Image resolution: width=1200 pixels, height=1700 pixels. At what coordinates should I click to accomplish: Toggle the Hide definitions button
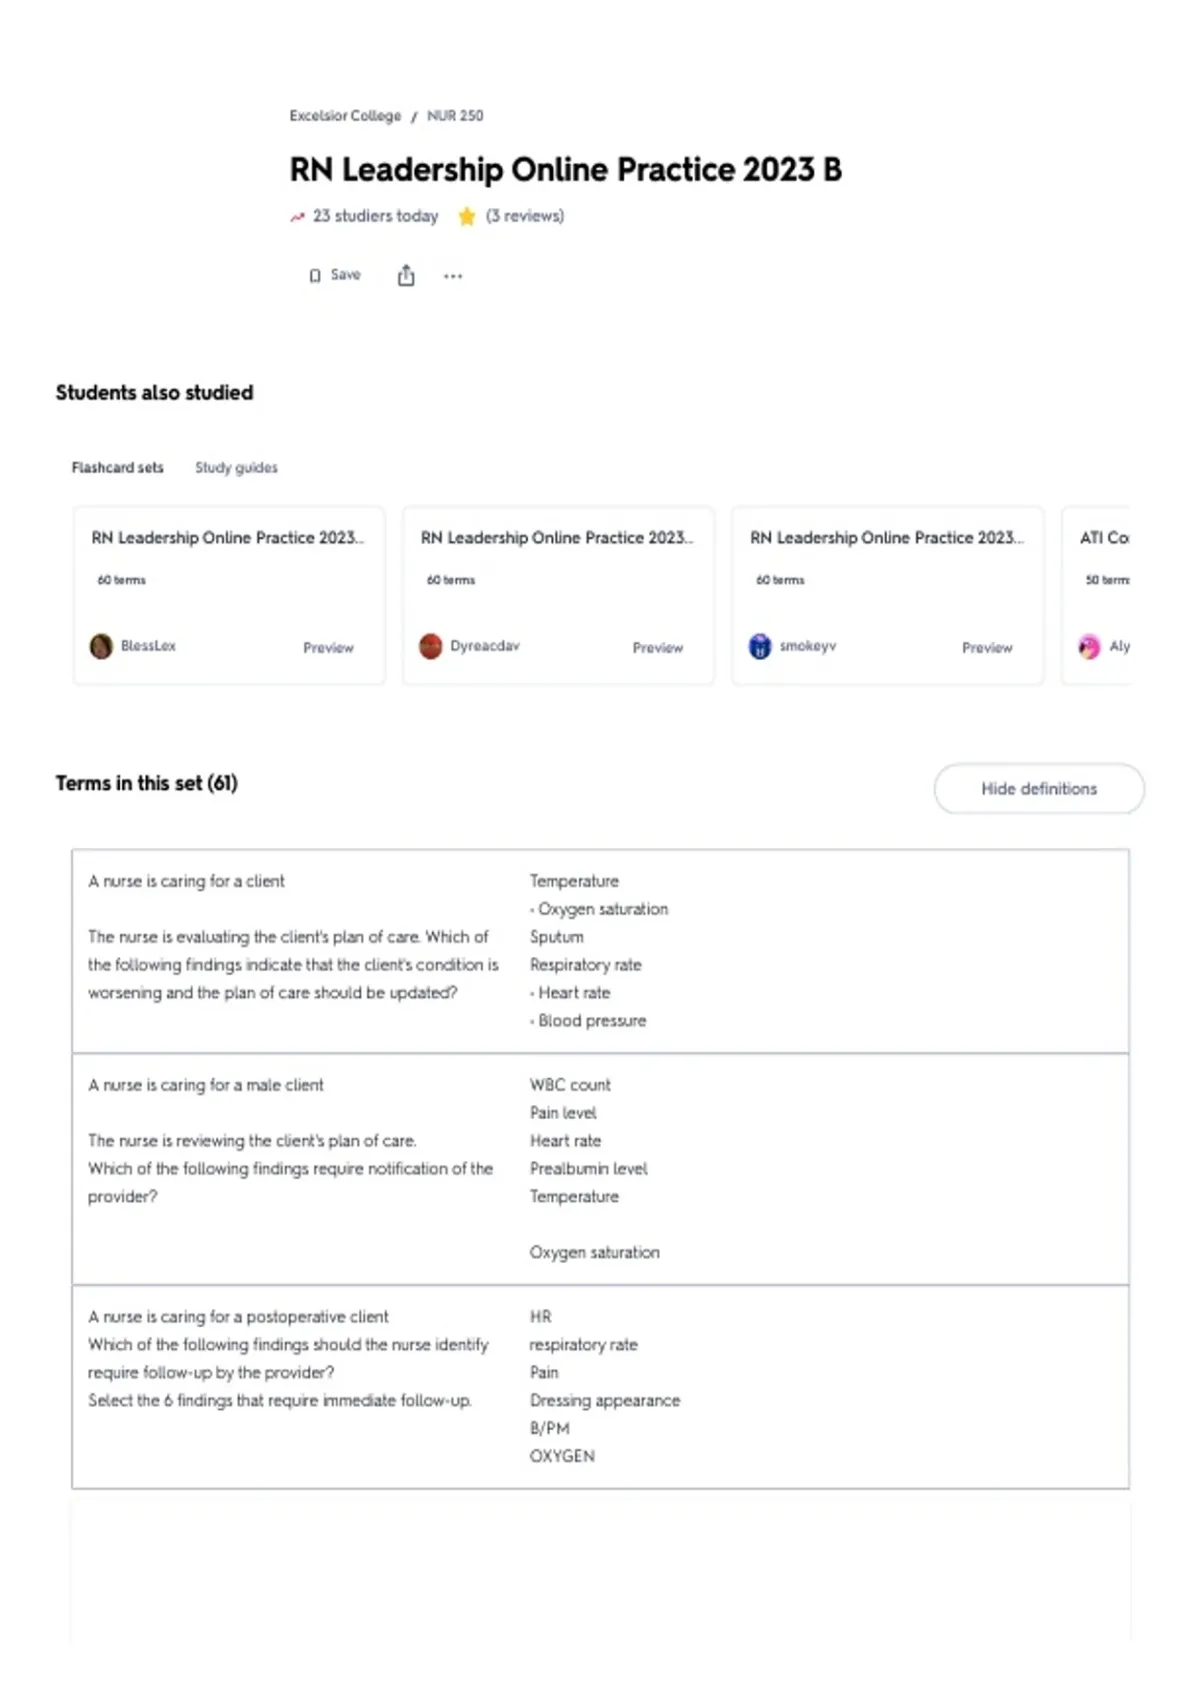tap(1039, 789)
